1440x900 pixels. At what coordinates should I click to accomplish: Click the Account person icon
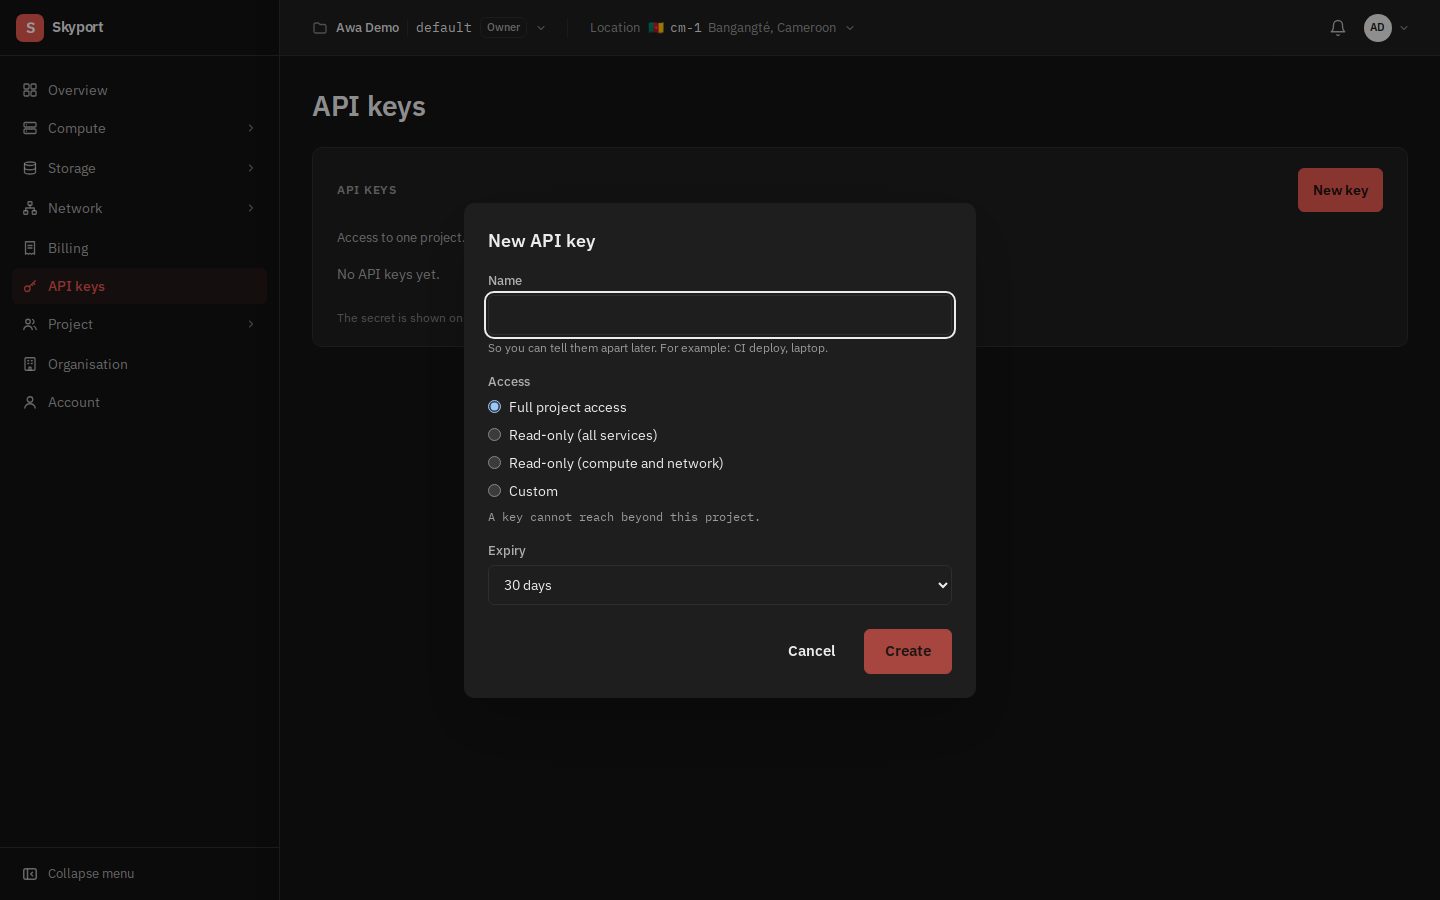pyautogui.click(x=30, y=402)
